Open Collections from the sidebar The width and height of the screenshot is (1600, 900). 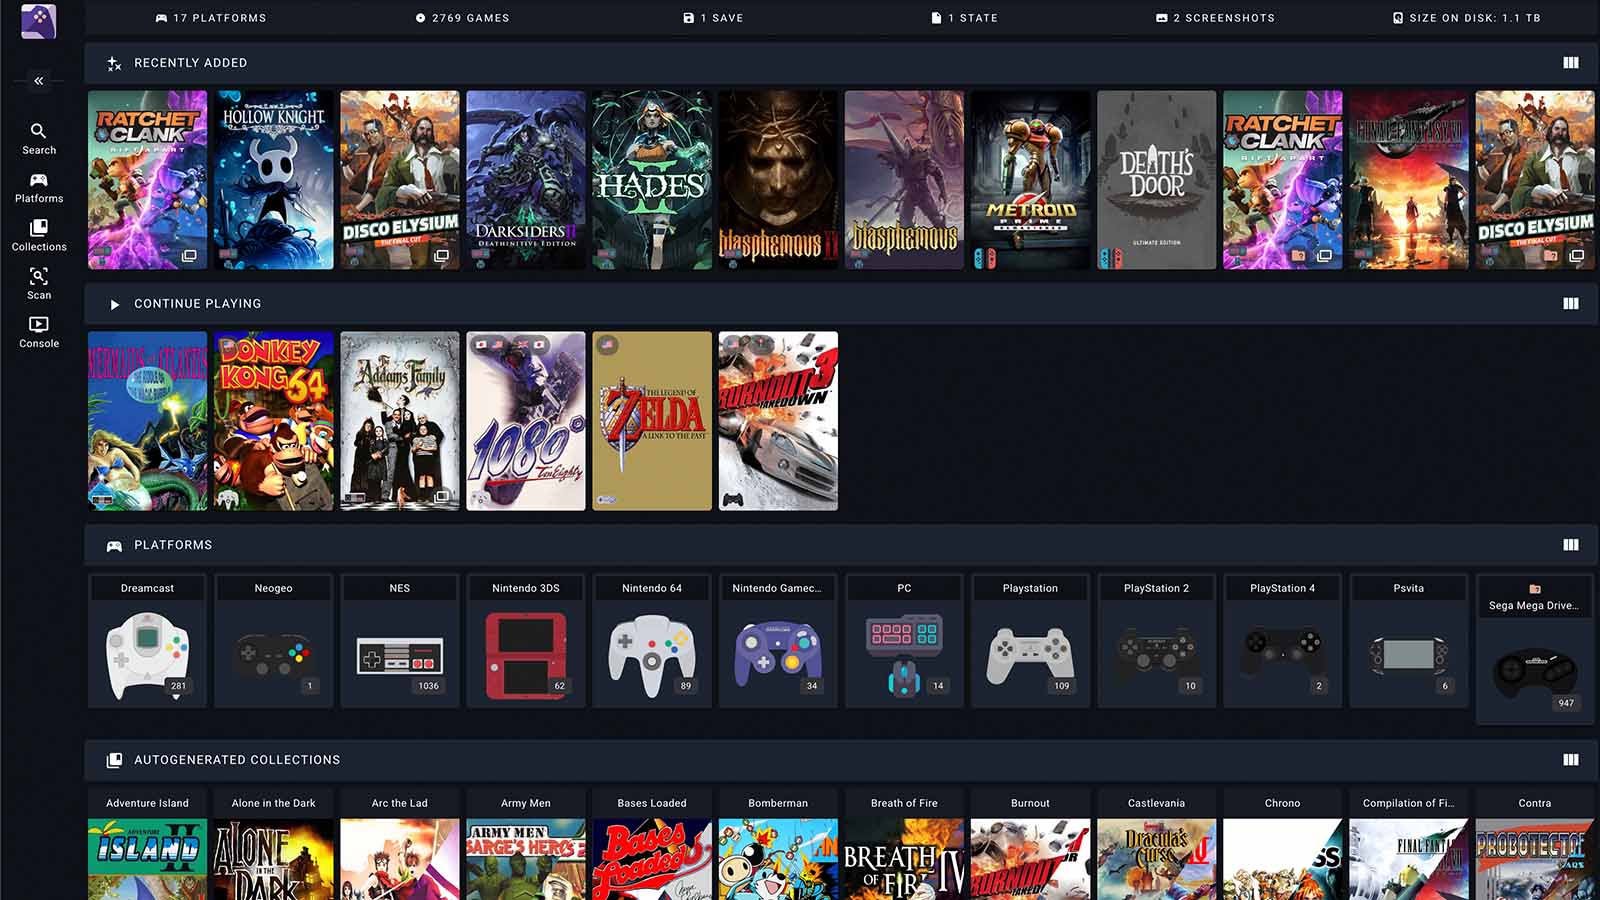[38, 235]
